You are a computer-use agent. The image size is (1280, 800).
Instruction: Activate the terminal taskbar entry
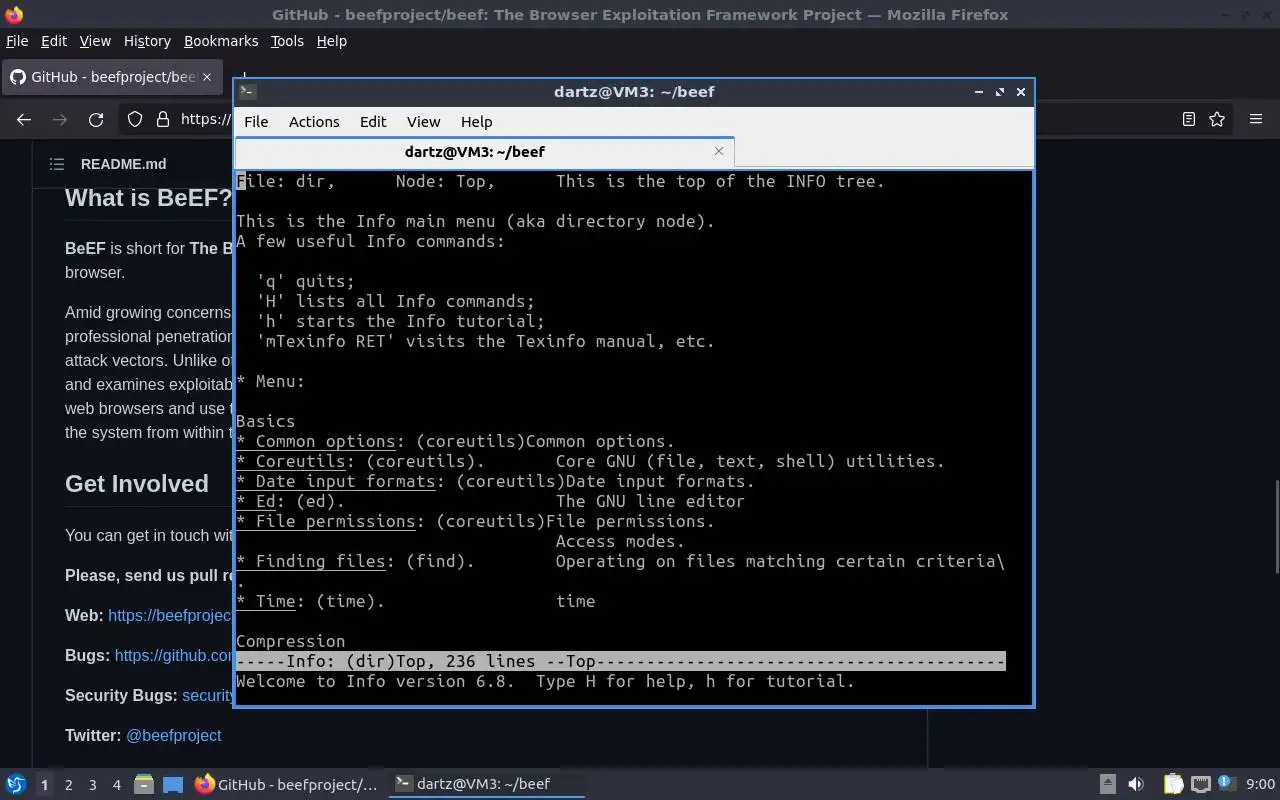point(485,784)
